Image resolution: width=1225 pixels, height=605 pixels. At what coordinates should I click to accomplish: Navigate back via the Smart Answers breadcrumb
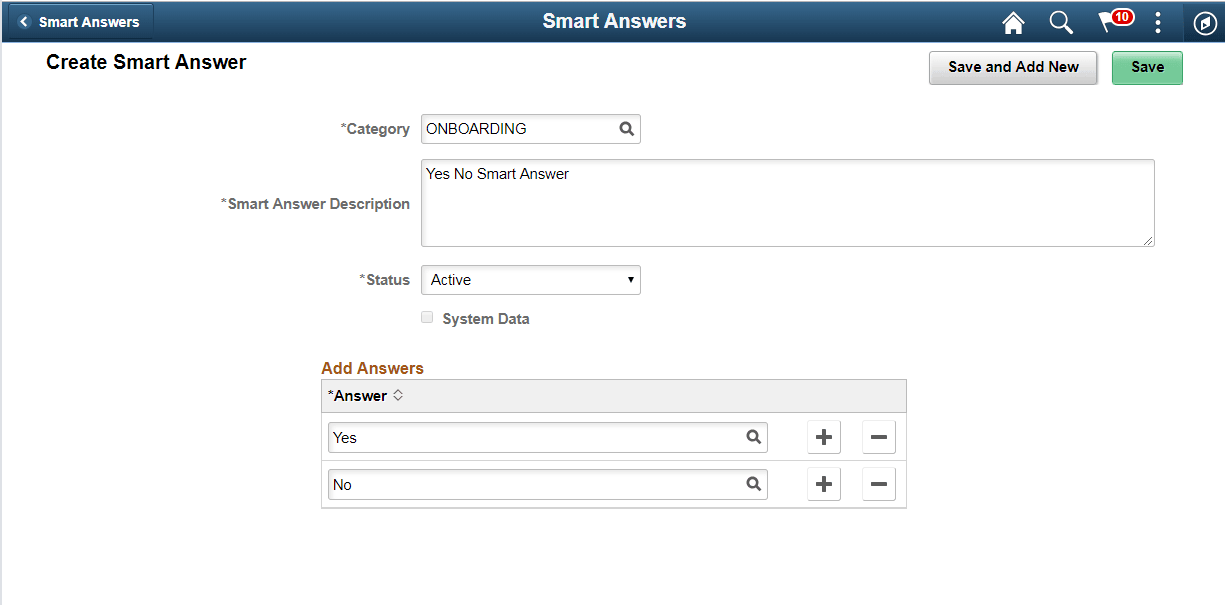(88, 20)
